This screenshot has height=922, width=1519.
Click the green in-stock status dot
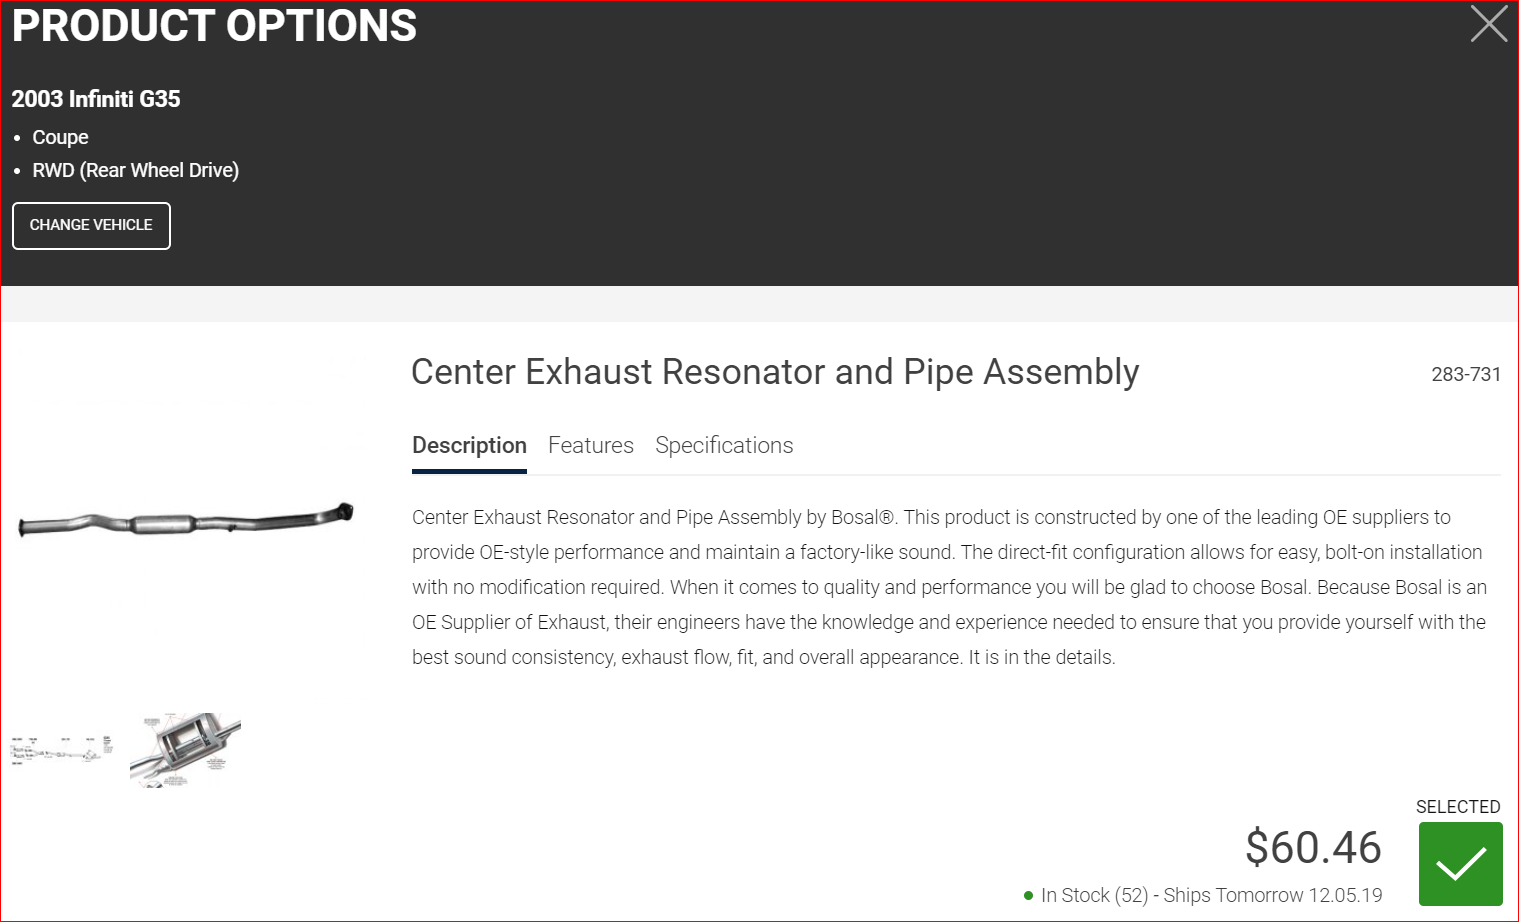tap(1028, 896)
